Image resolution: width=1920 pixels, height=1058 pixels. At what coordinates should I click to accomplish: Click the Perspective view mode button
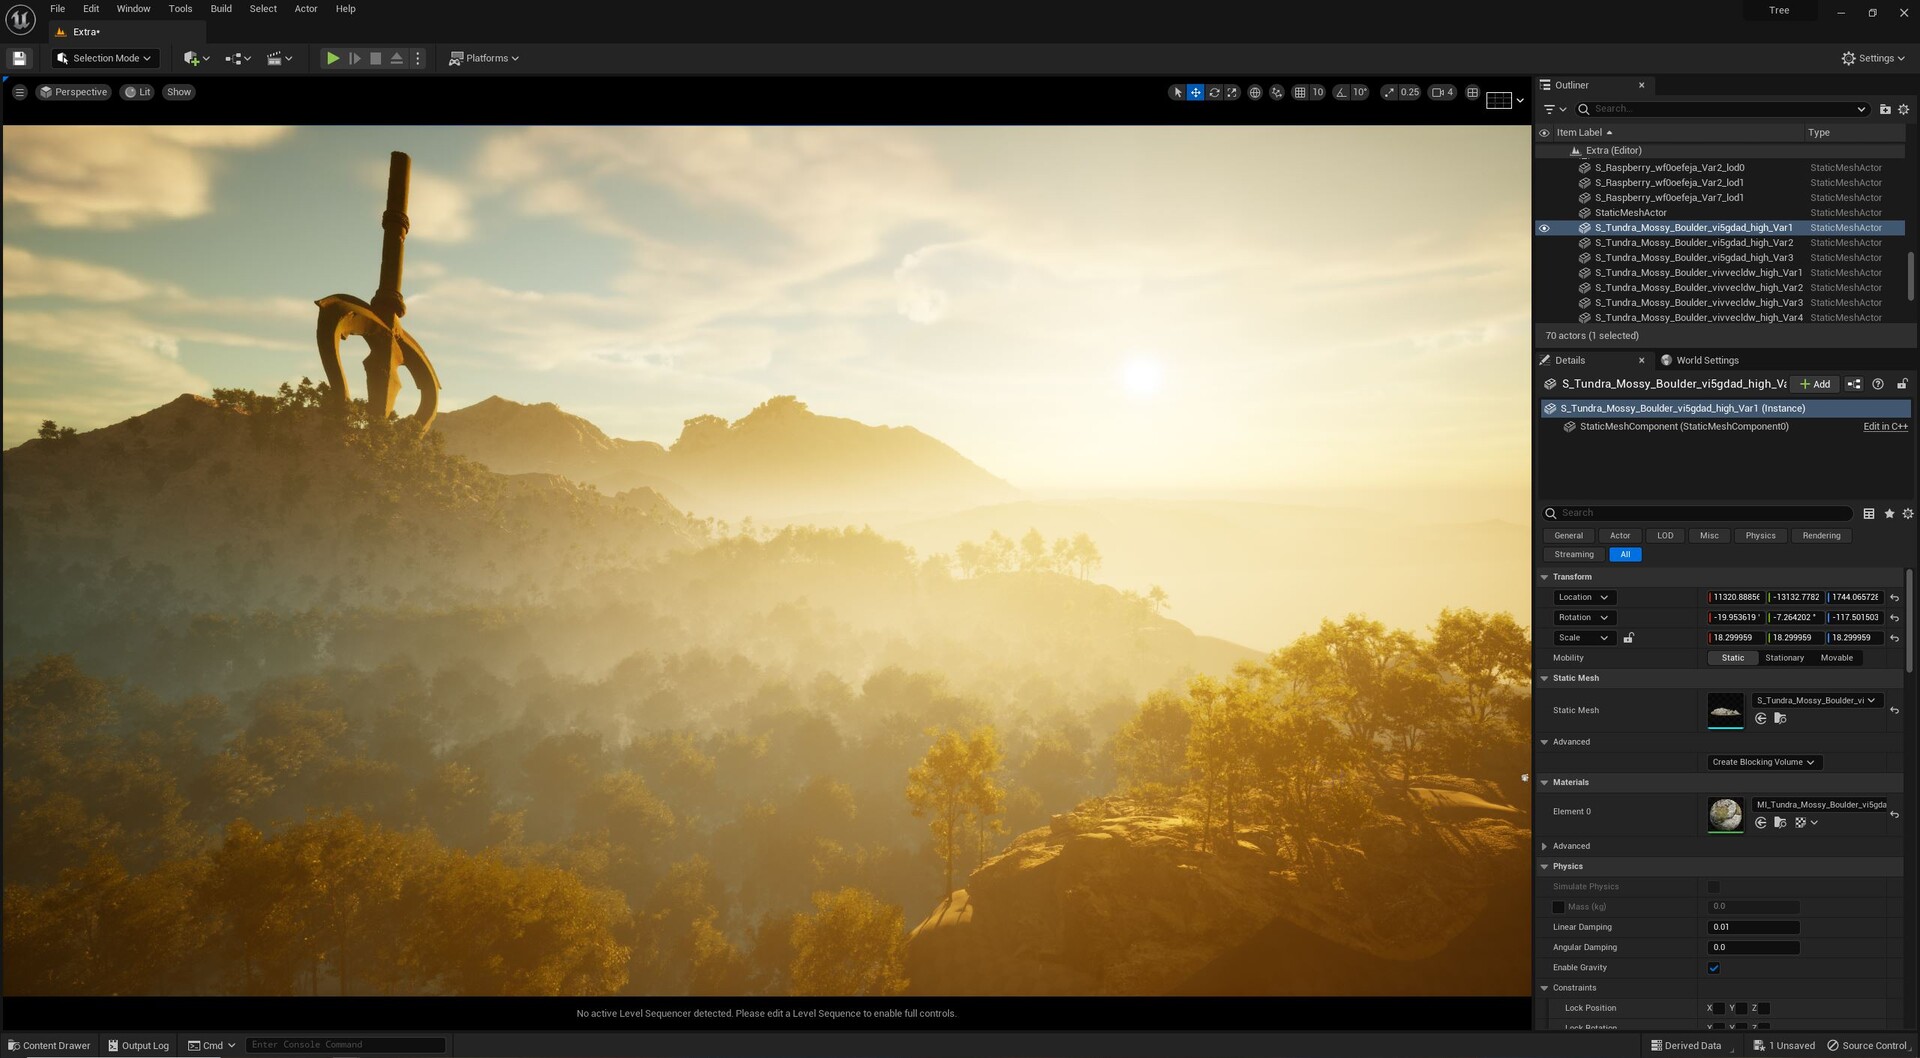[73, 92]
